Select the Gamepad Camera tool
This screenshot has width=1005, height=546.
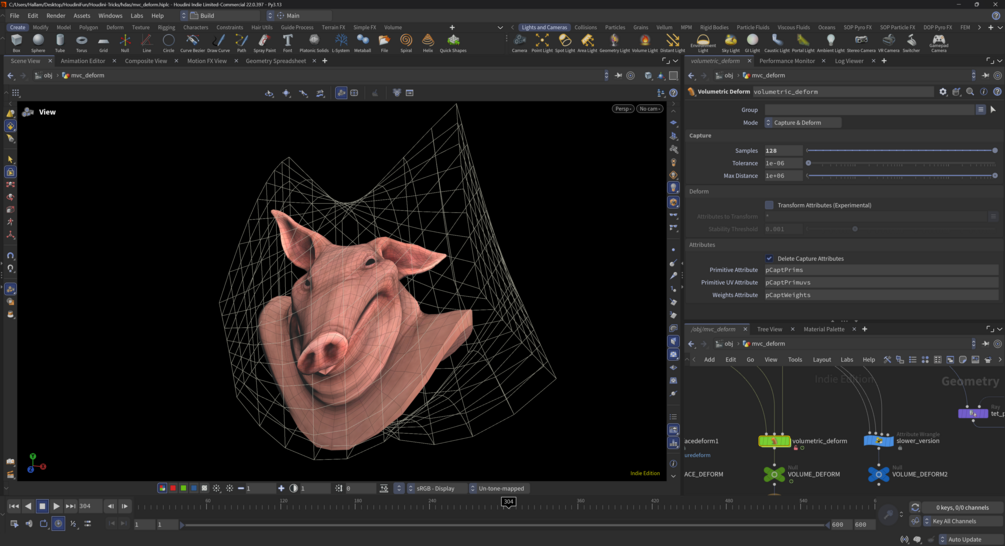938,43
